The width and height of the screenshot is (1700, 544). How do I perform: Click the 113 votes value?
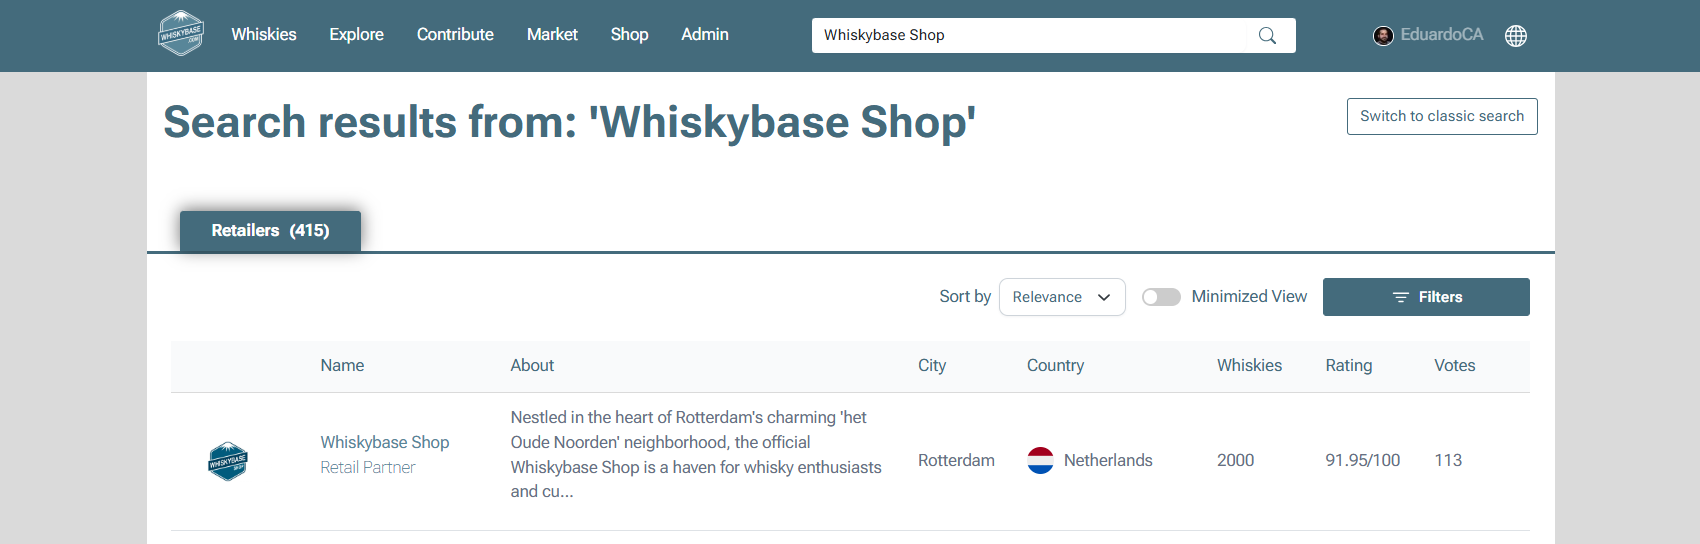coord(1448,460)
